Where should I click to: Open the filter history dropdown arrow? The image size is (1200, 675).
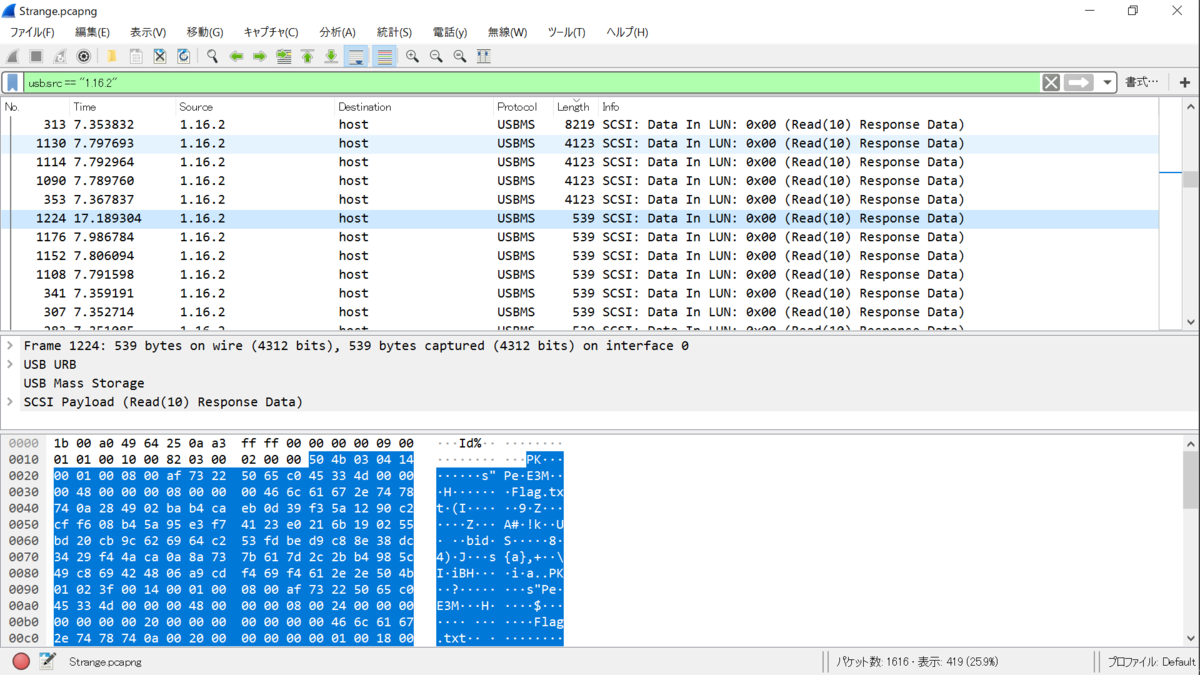click(x=1108, y=83)
